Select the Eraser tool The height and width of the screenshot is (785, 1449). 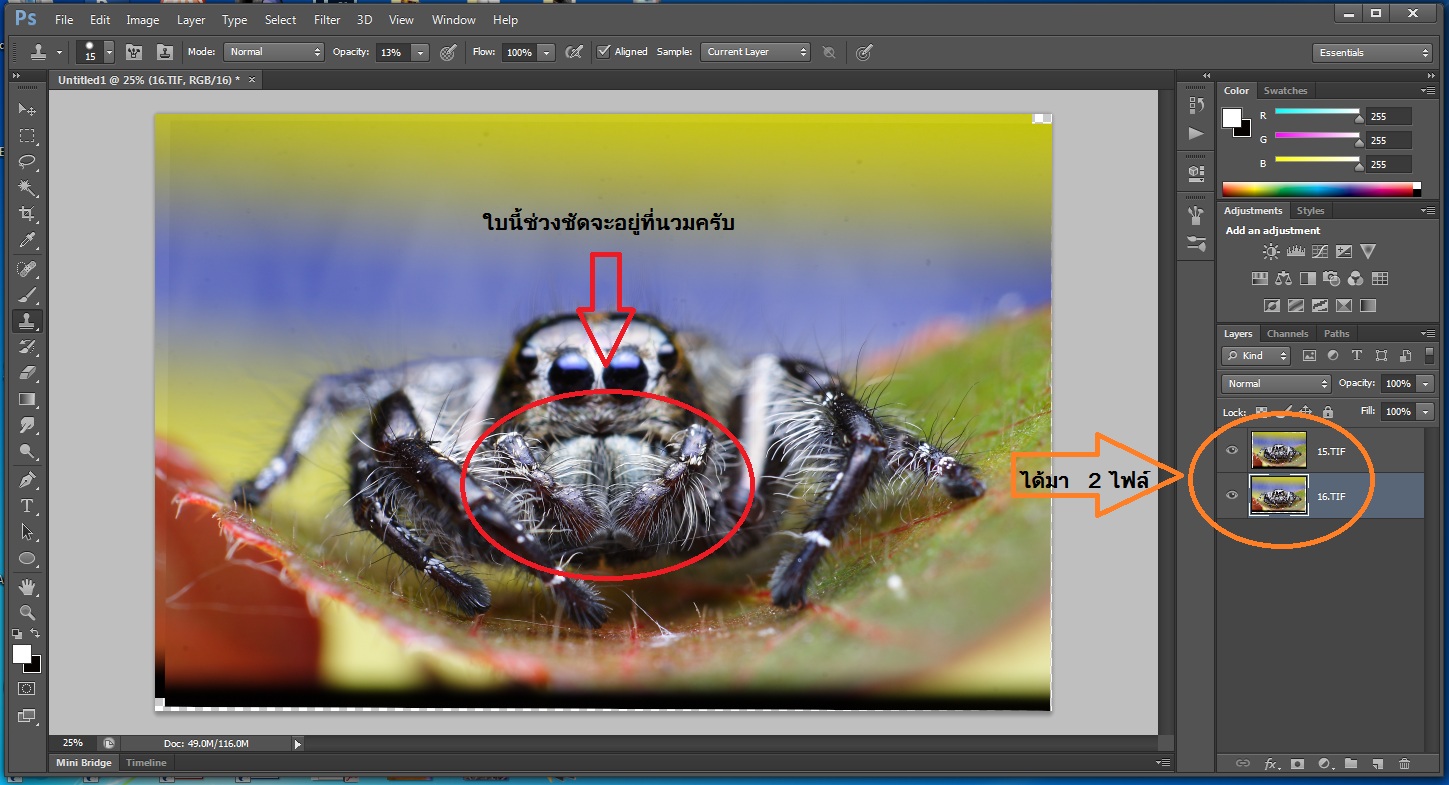[28, 373]
